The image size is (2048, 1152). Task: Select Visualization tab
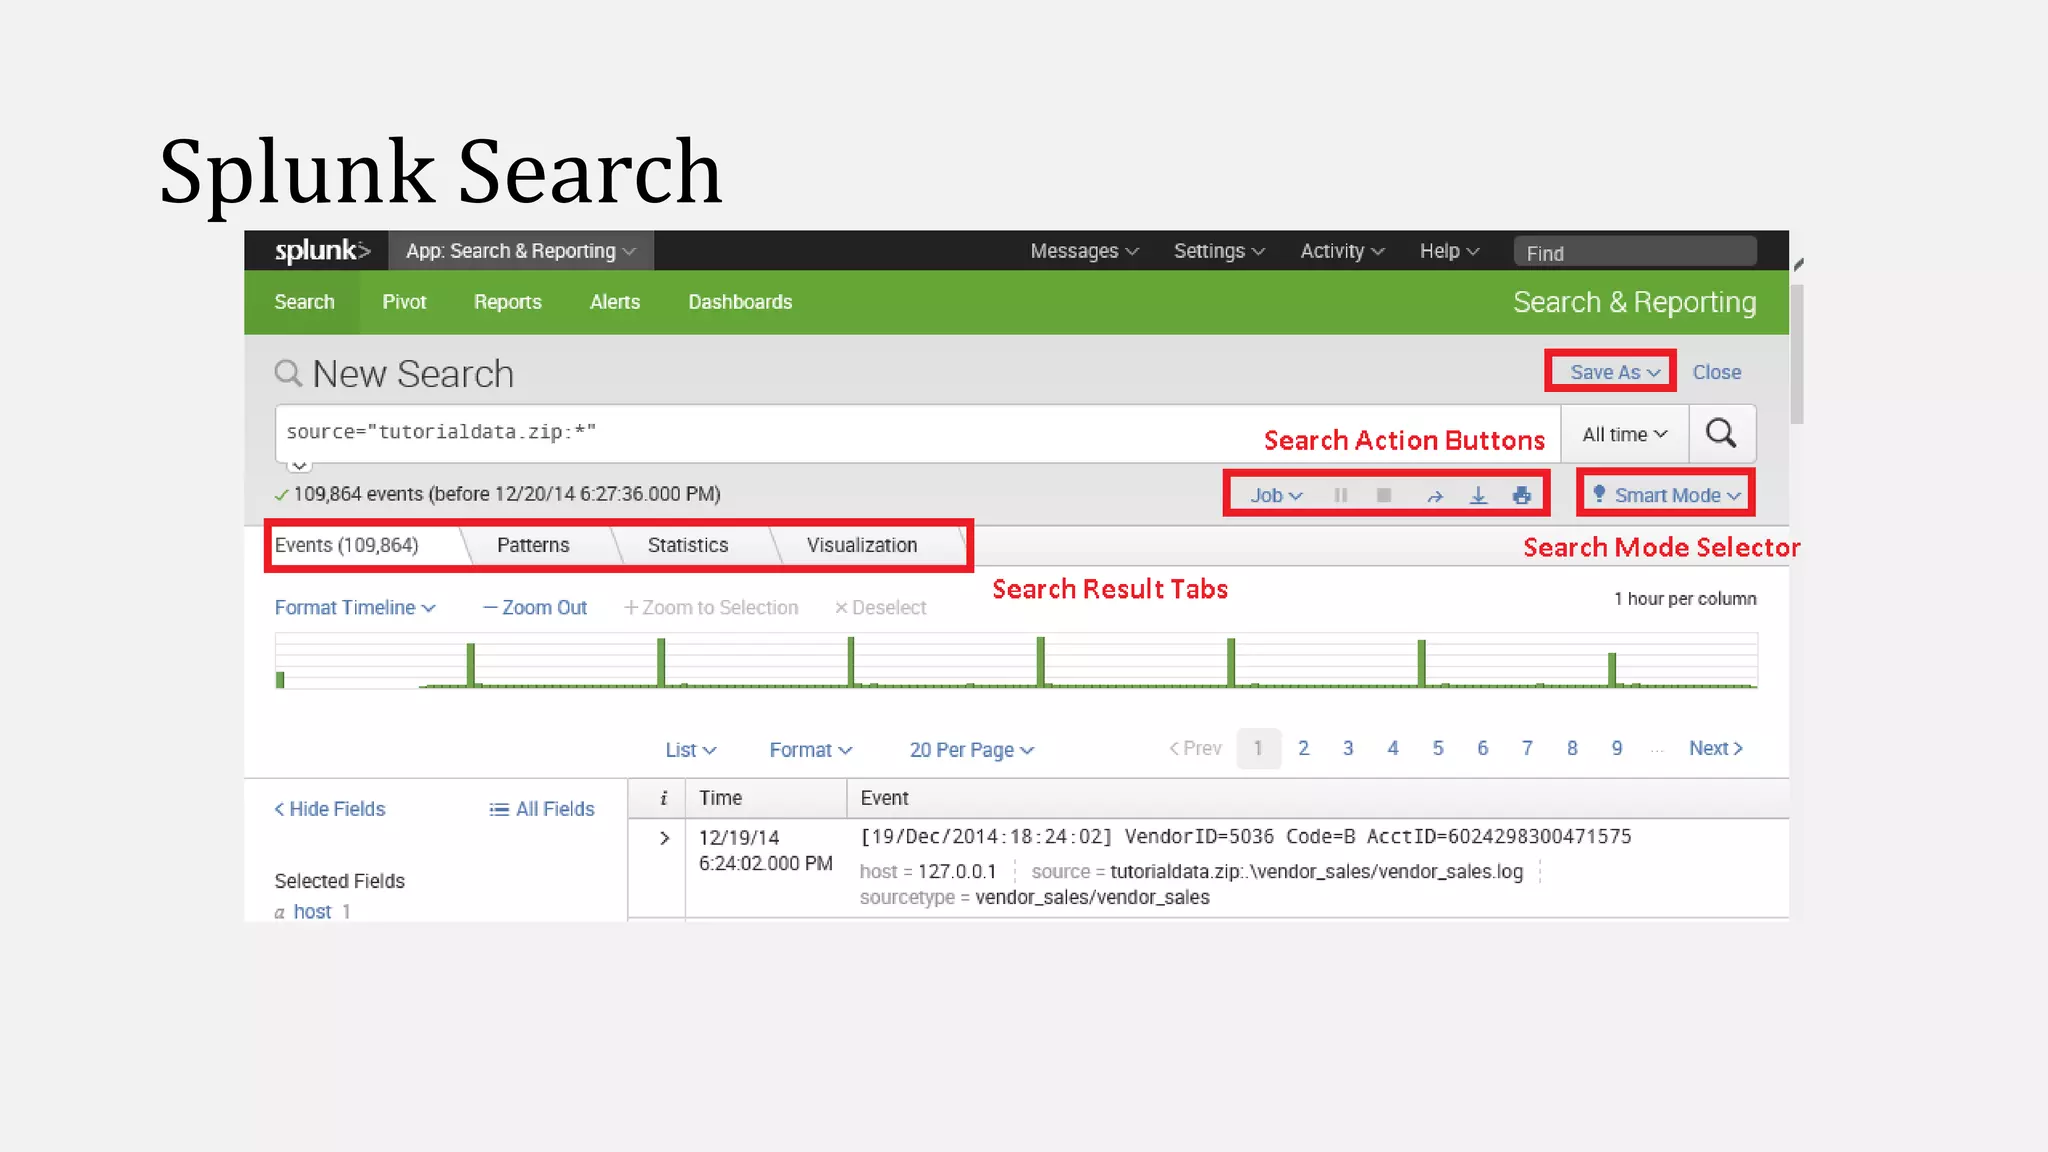(862, 545)
